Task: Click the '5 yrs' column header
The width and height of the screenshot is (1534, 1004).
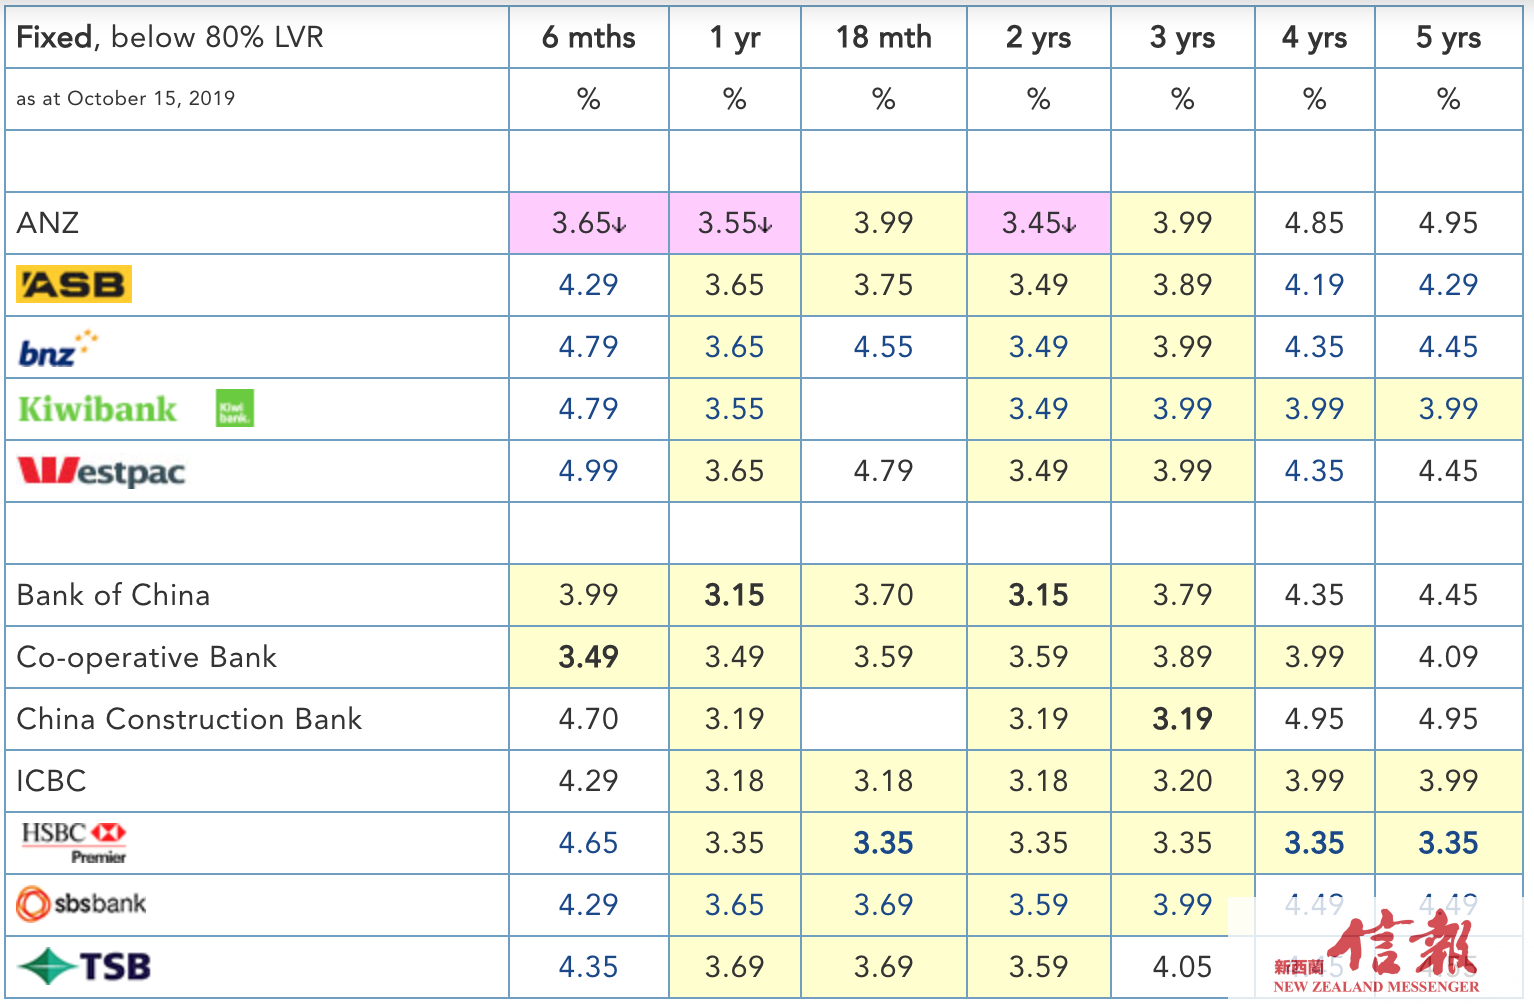Action: pyautogui.click(x=1449, y=38)
